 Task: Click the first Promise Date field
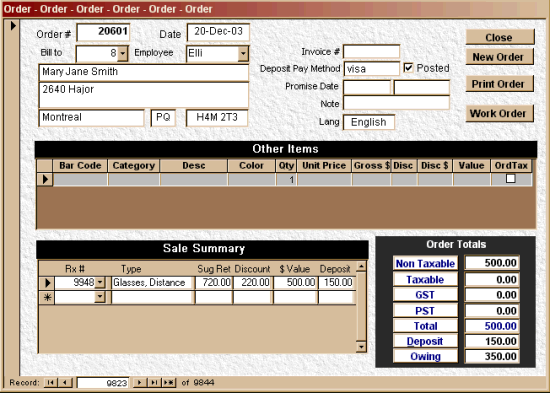click(367, 87)
